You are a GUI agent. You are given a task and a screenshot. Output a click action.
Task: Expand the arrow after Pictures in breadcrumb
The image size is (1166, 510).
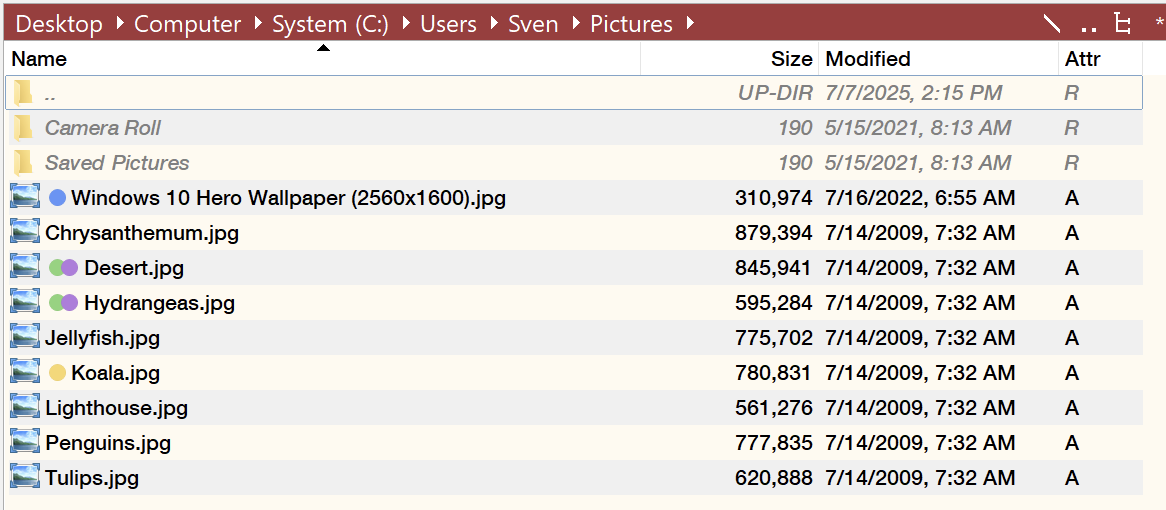pos(691,24)
